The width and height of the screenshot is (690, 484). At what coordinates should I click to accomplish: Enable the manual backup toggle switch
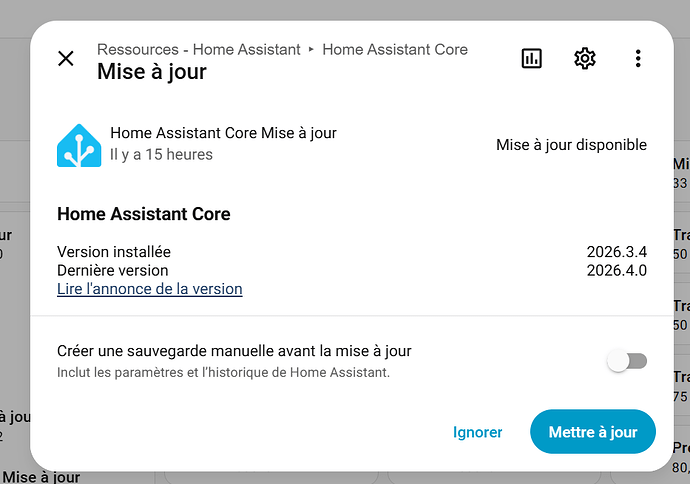tap(628, 361)
